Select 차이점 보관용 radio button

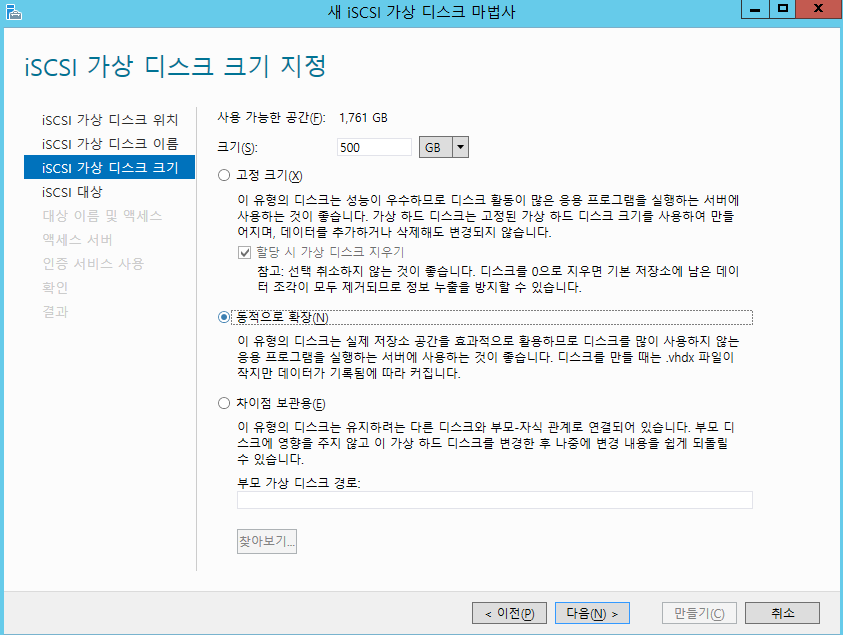(x=224, y=404)
